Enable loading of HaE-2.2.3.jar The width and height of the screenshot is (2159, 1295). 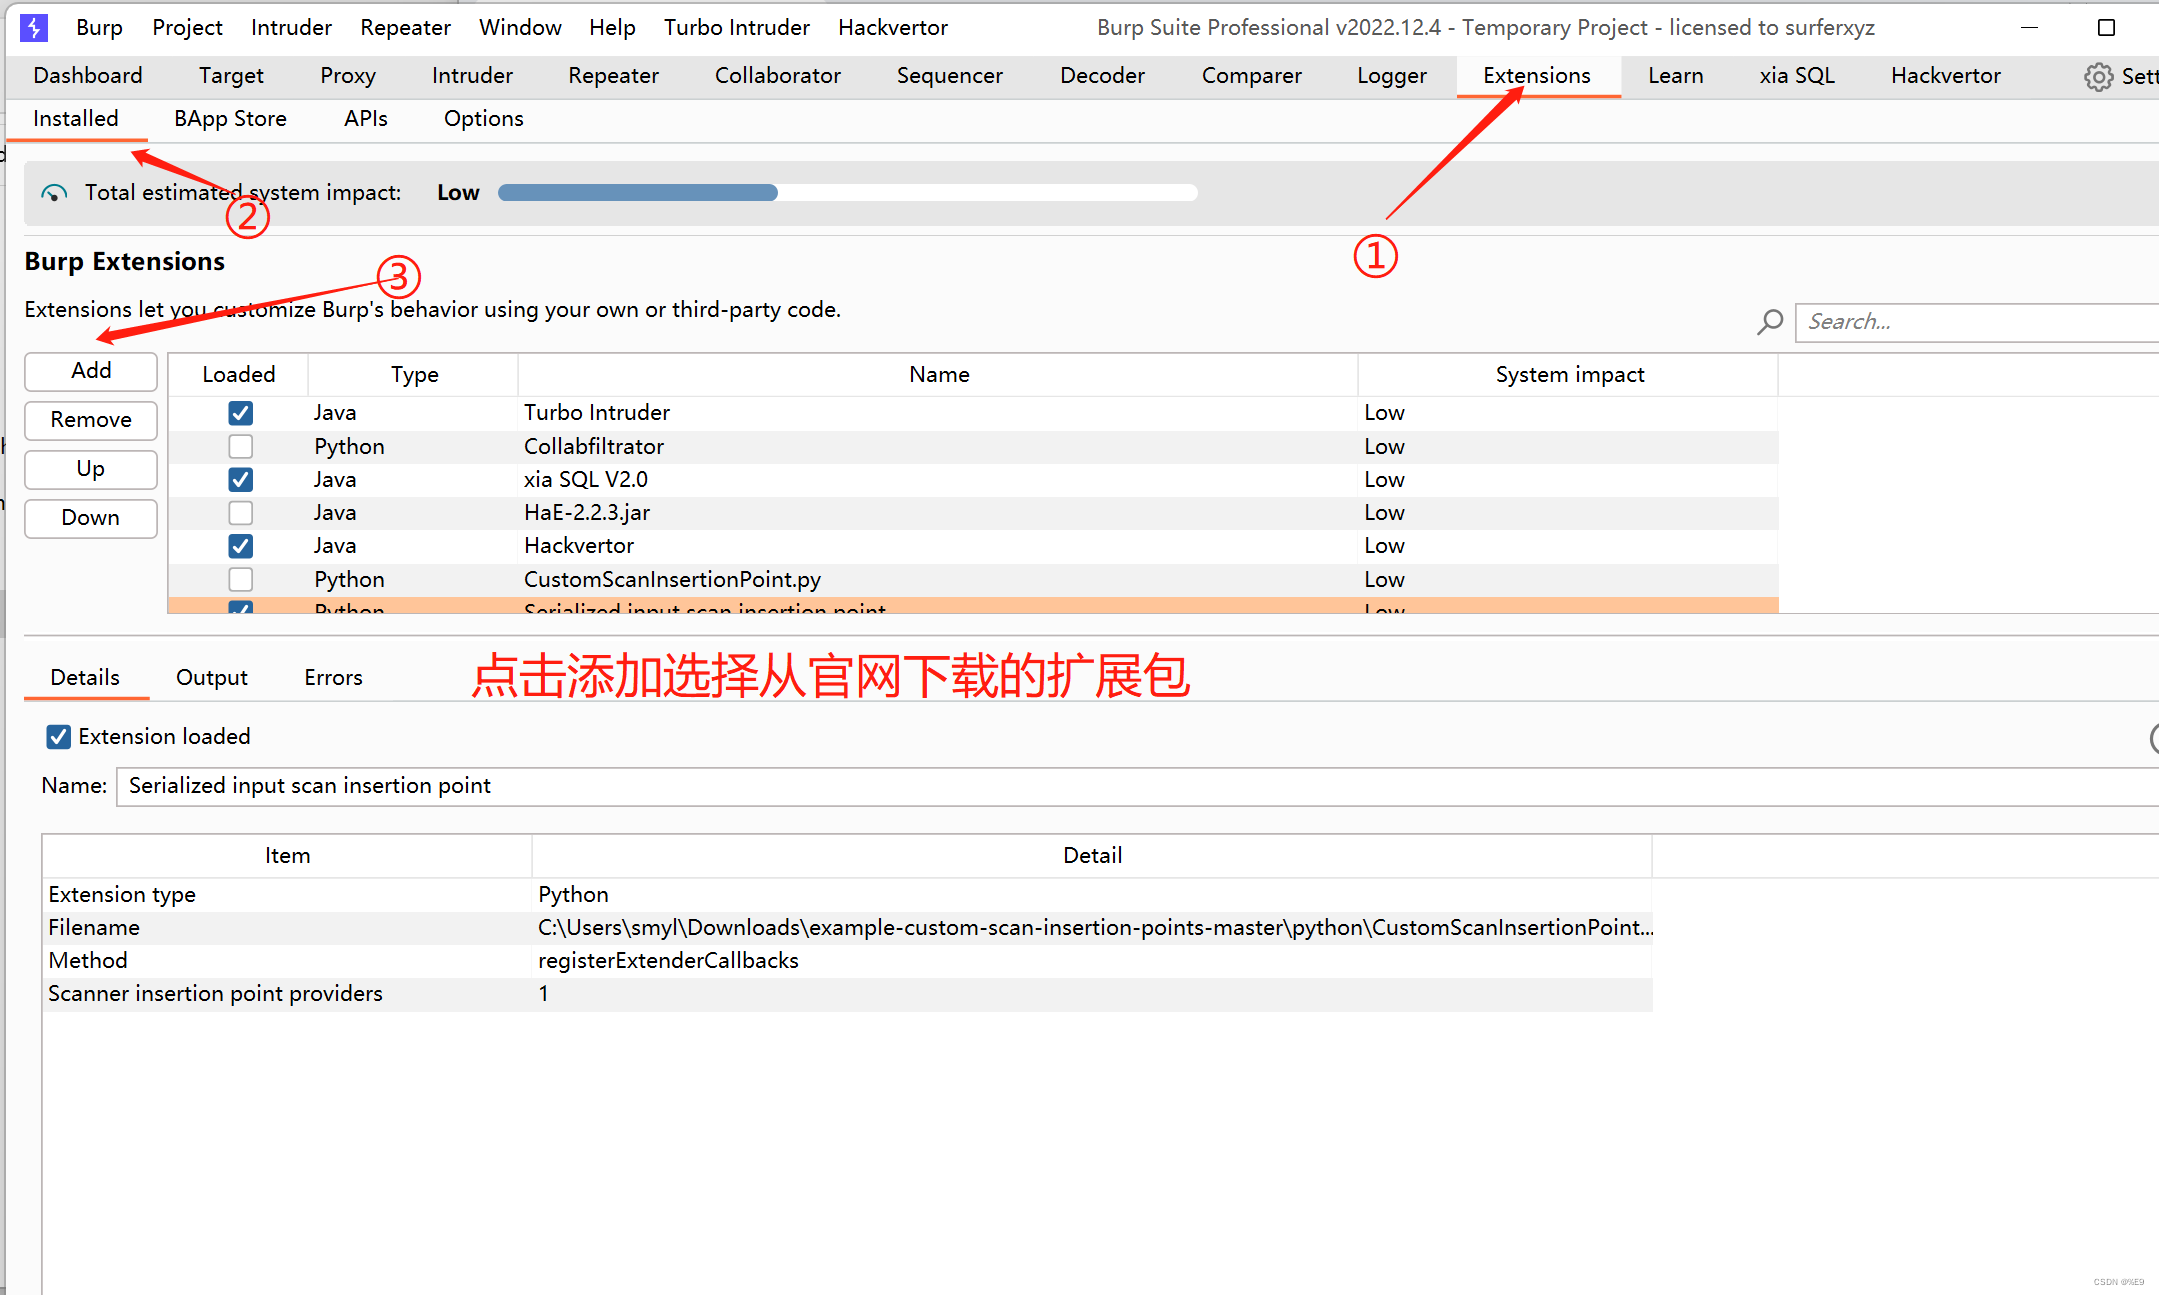[x=240, y=512]
